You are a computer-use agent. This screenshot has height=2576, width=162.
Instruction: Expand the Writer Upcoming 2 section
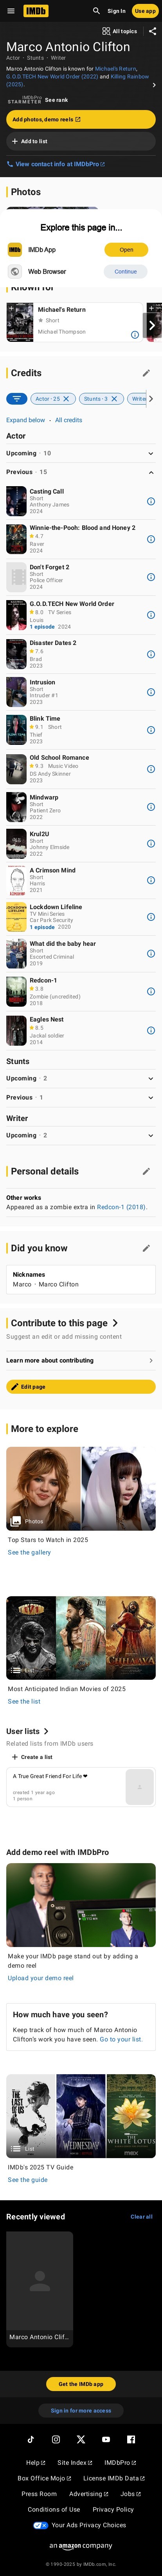(81, 1135)
